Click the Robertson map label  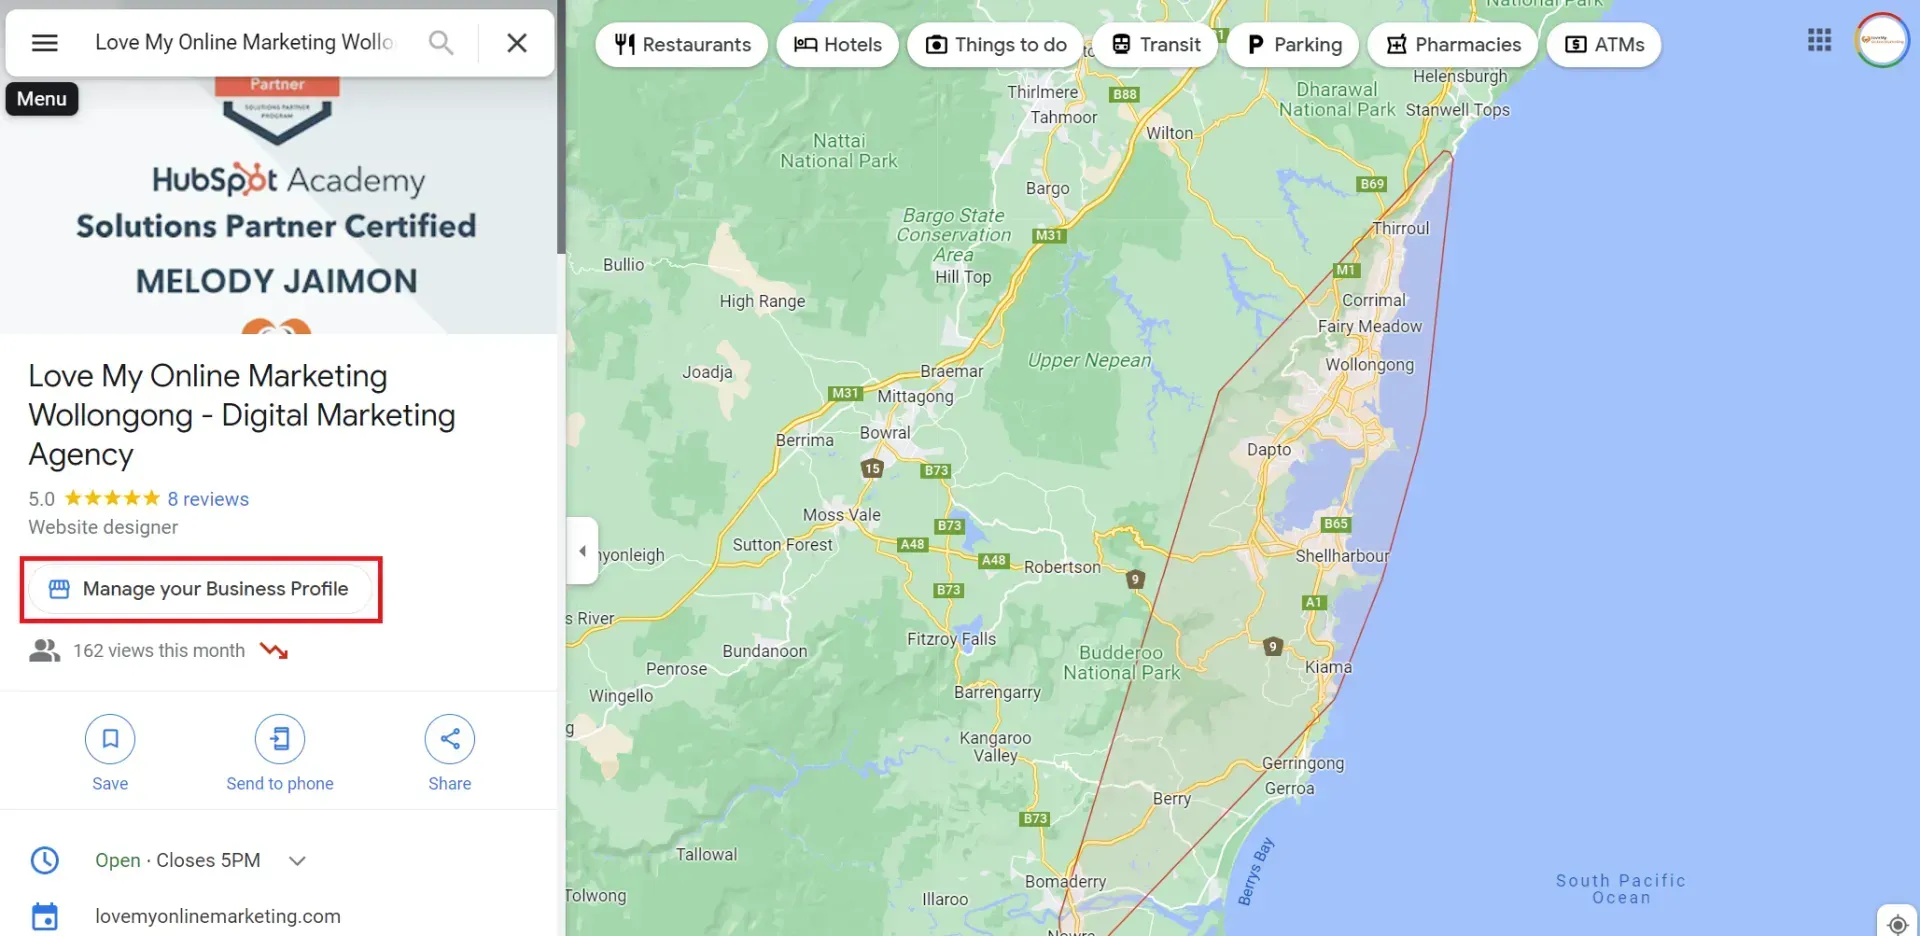tap(1062, 567)
